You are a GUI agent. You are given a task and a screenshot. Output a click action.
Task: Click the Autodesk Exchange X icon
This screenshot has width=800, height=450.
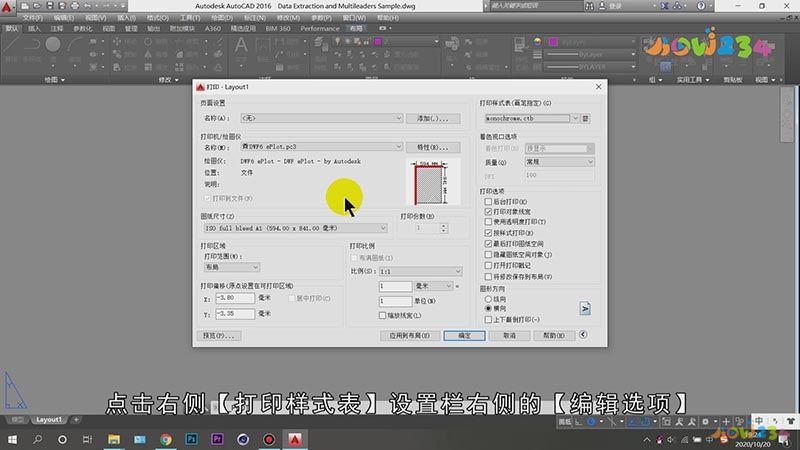[x=664, y=6]
